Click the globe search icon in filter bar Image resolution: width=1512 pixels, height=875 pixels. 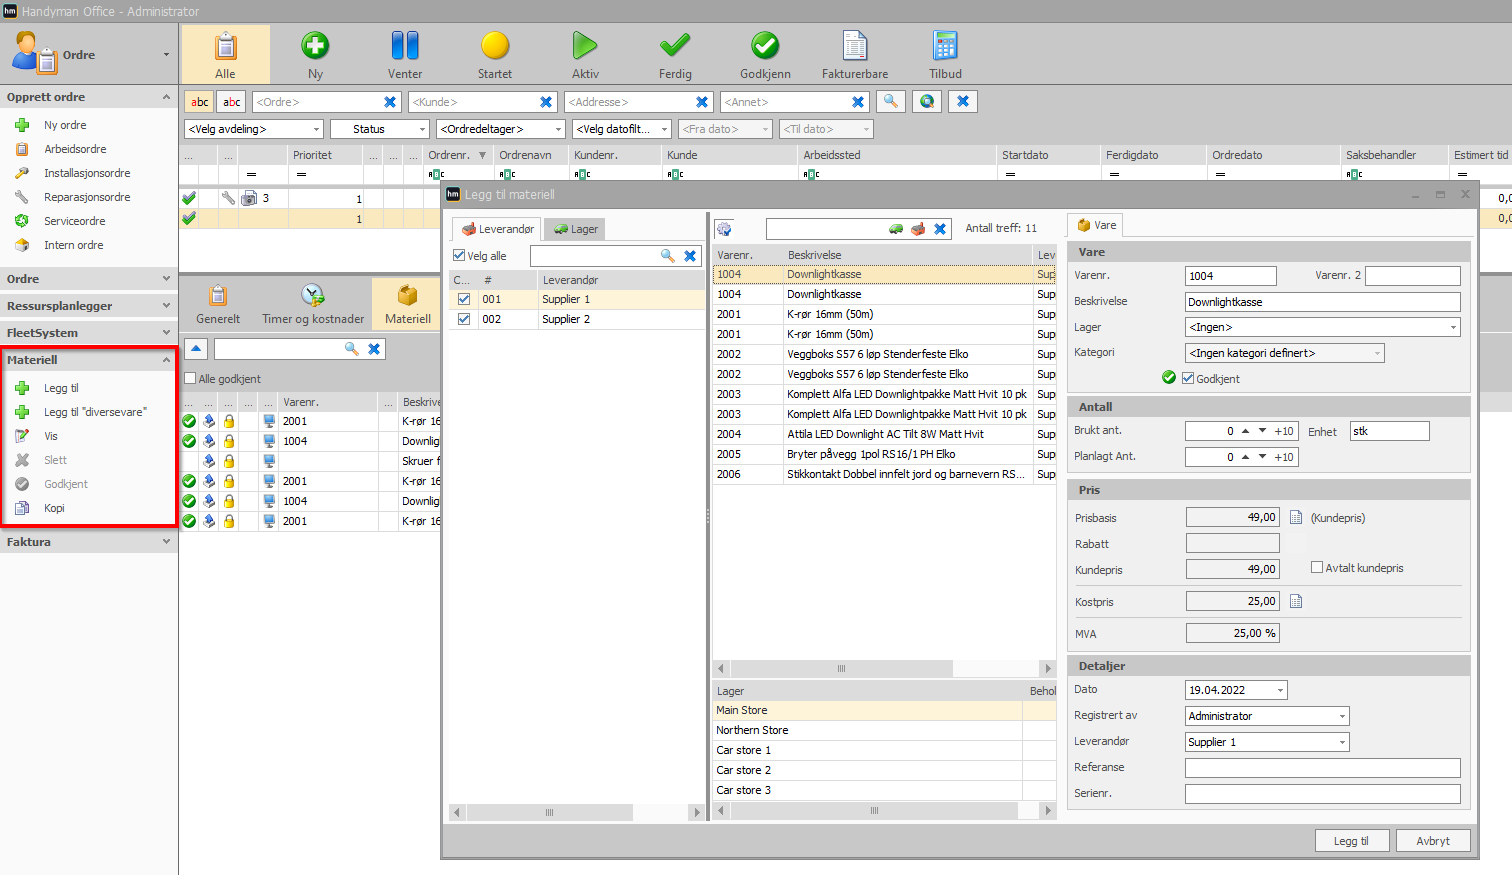coord(927,101)
